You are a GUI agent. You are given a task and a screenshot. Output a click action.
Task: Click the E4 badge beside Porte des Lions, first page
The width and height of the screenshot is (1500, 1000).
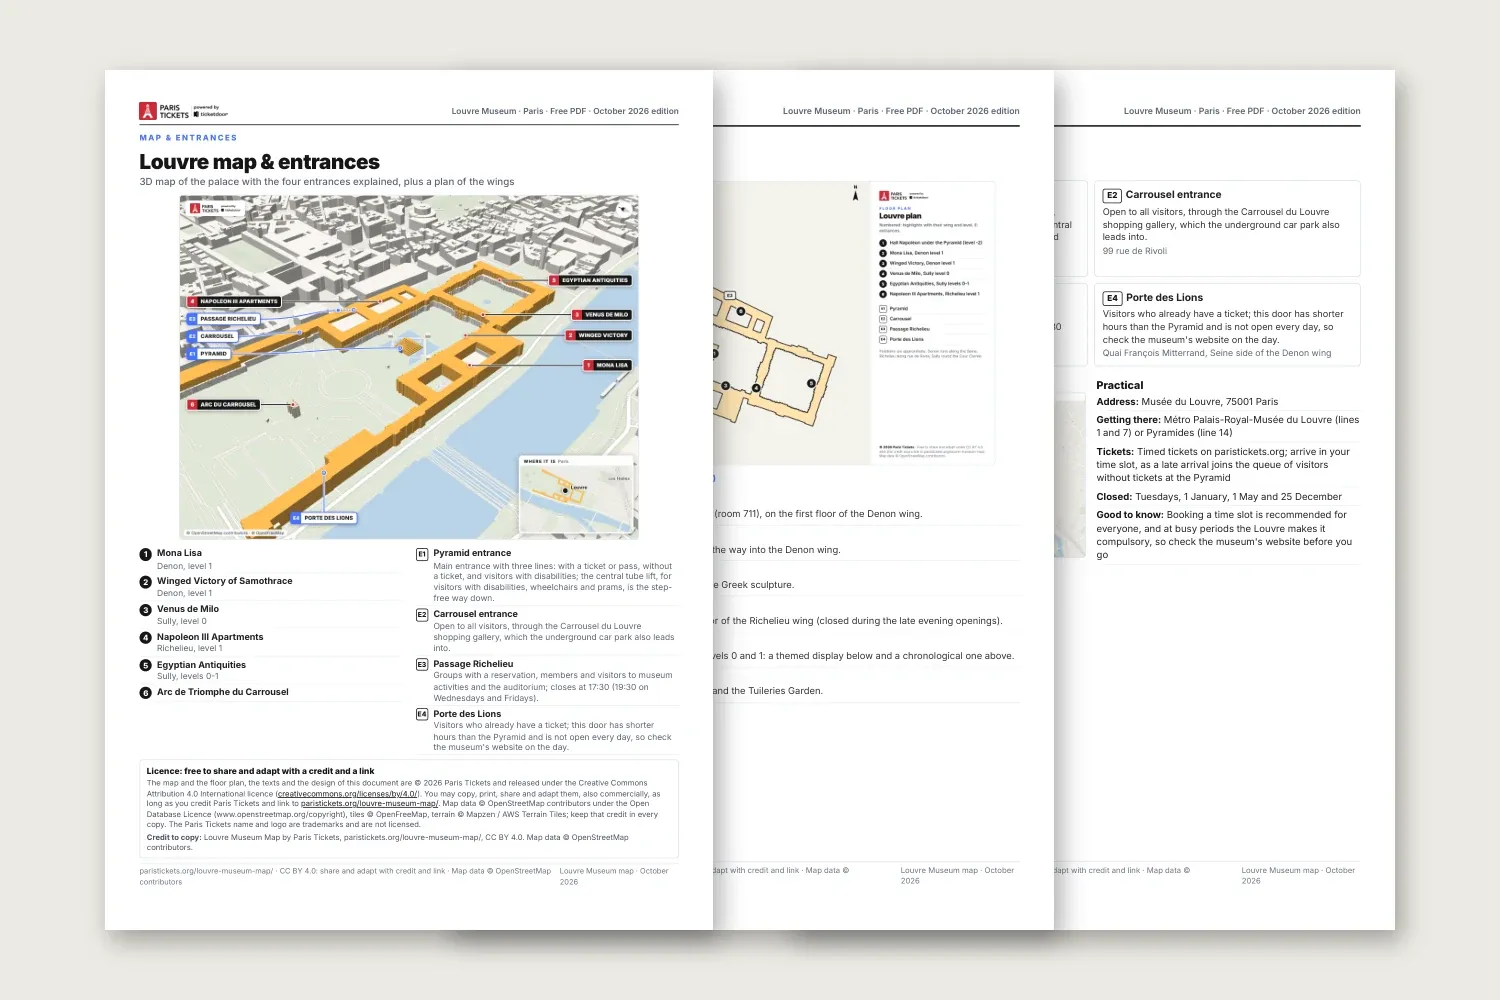pyautogui.click(x=422, y=715)
